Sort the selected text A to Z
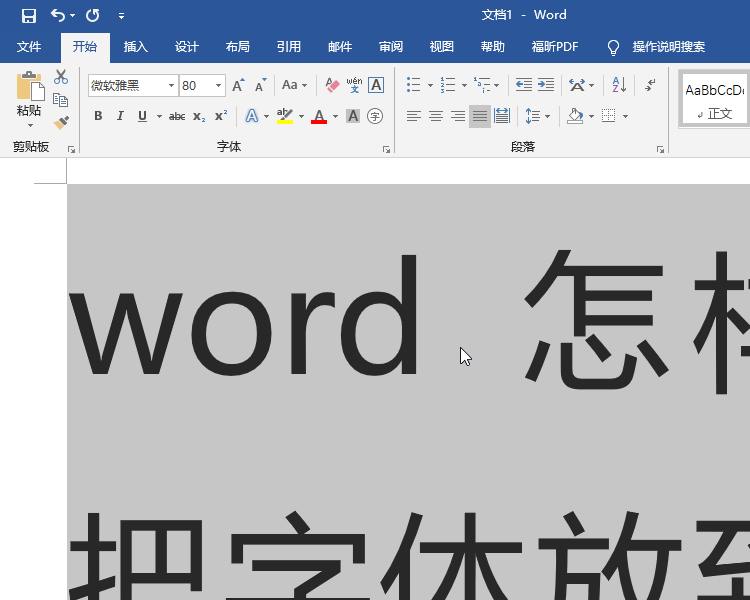The width and height of the screenshot is (750, 600). click(619, 85)
